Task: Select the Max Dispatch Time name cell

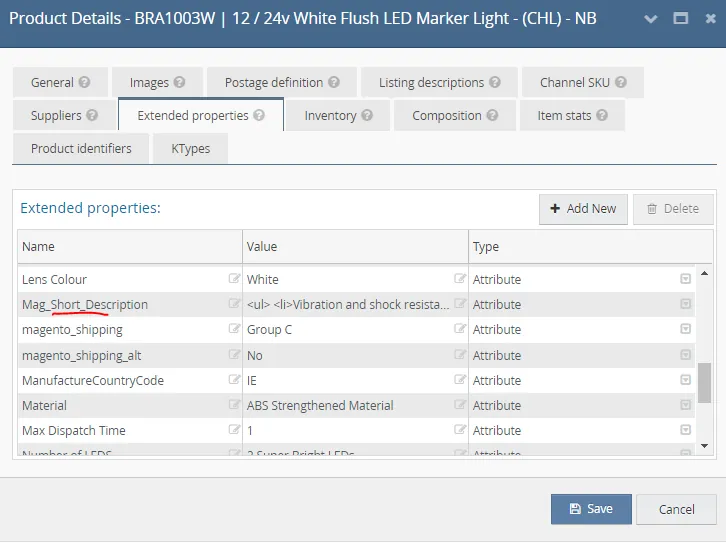Action: [130, 430]
